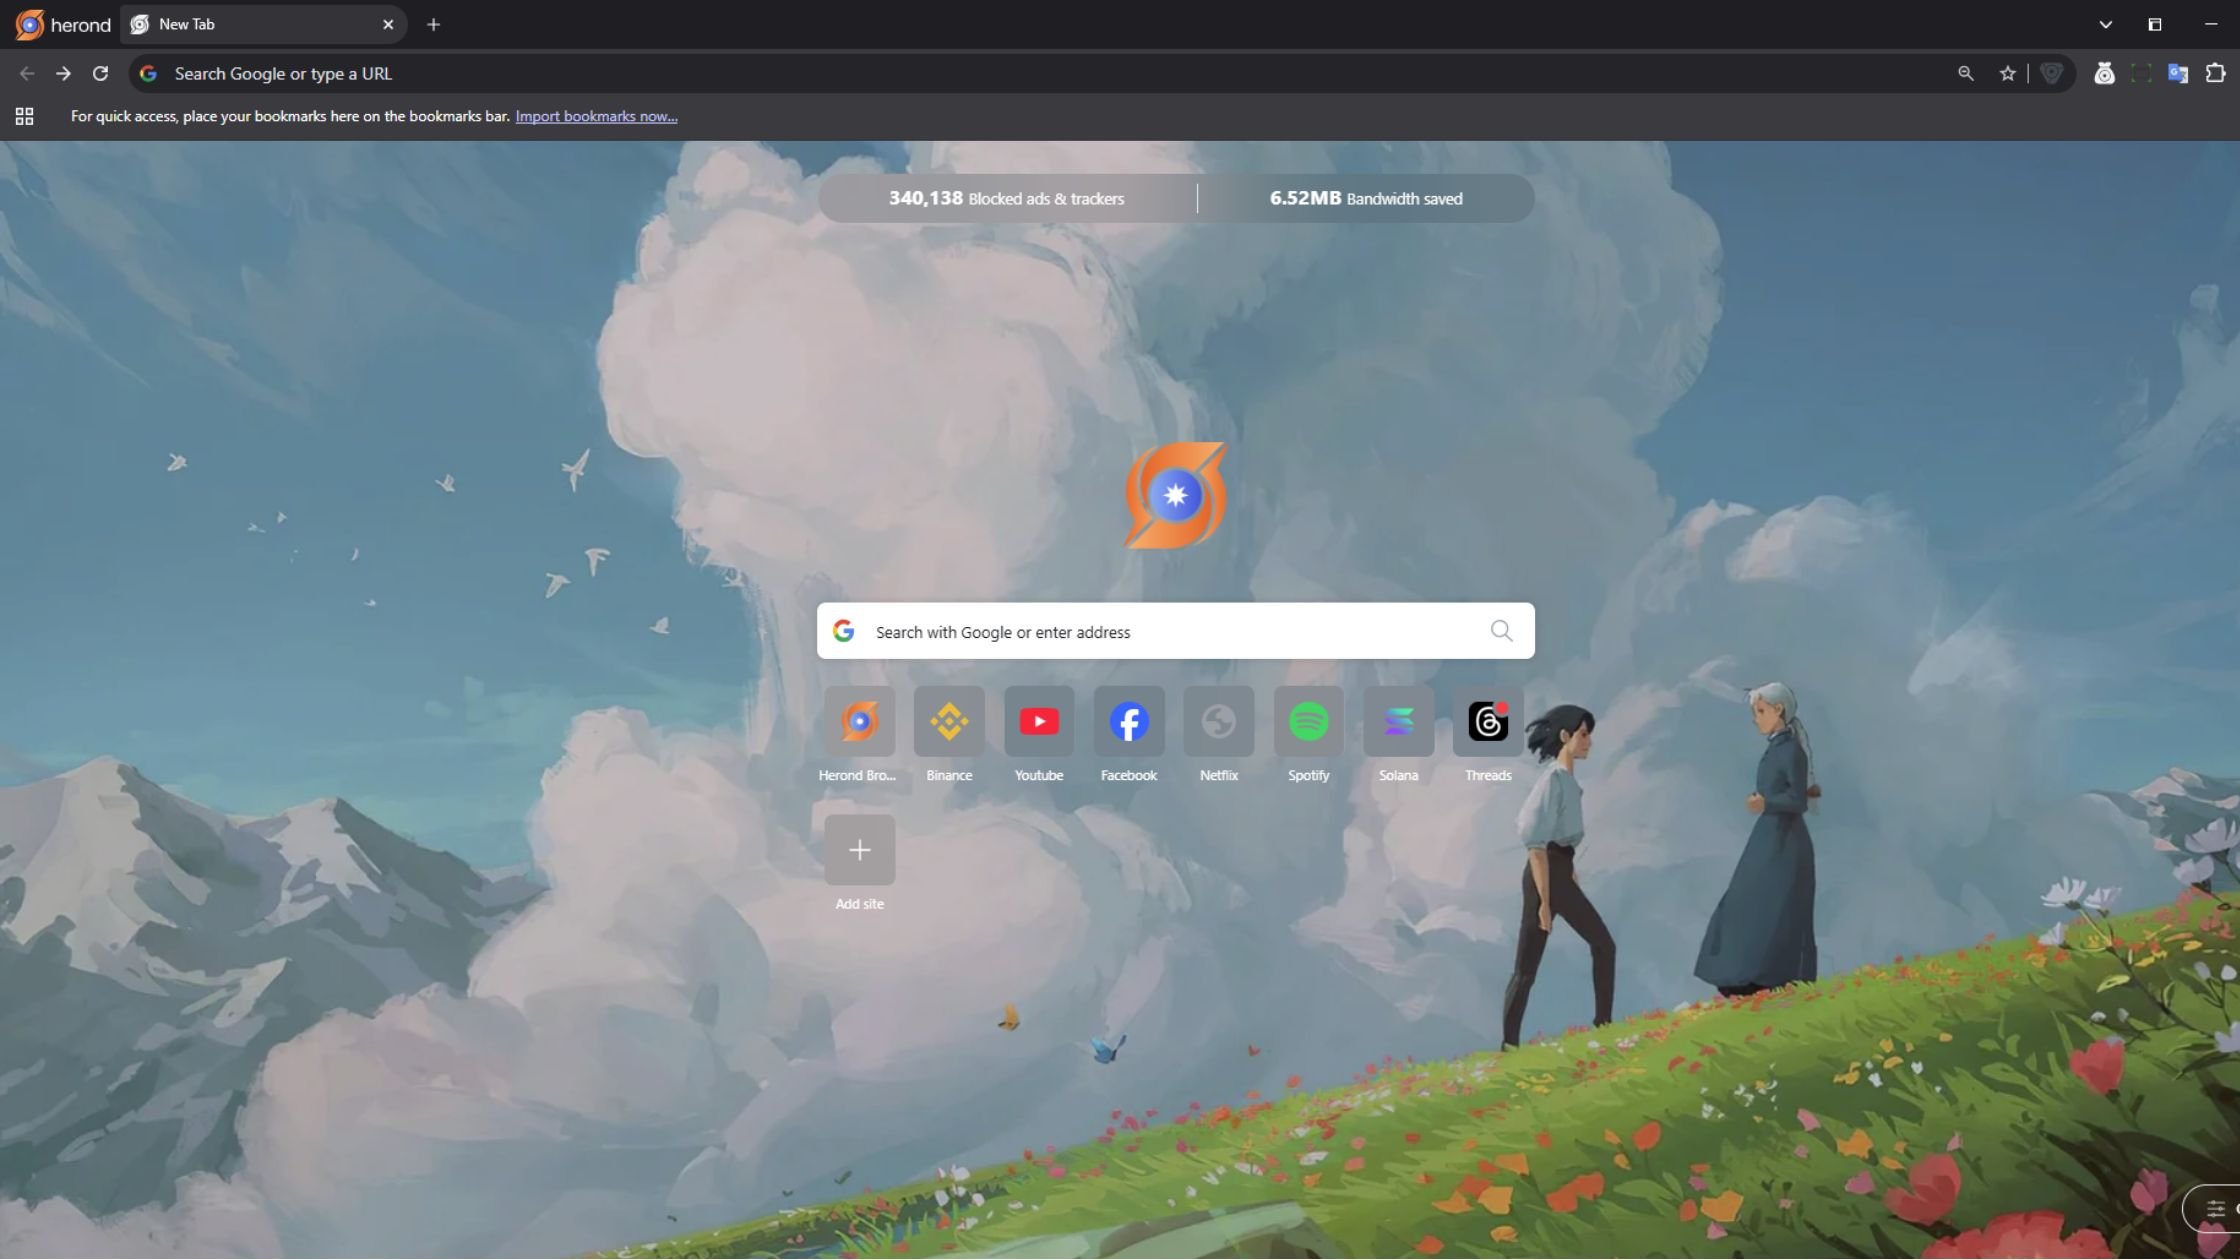Click the Add site tile
2240x1260 pixels.
click(859, 850)
